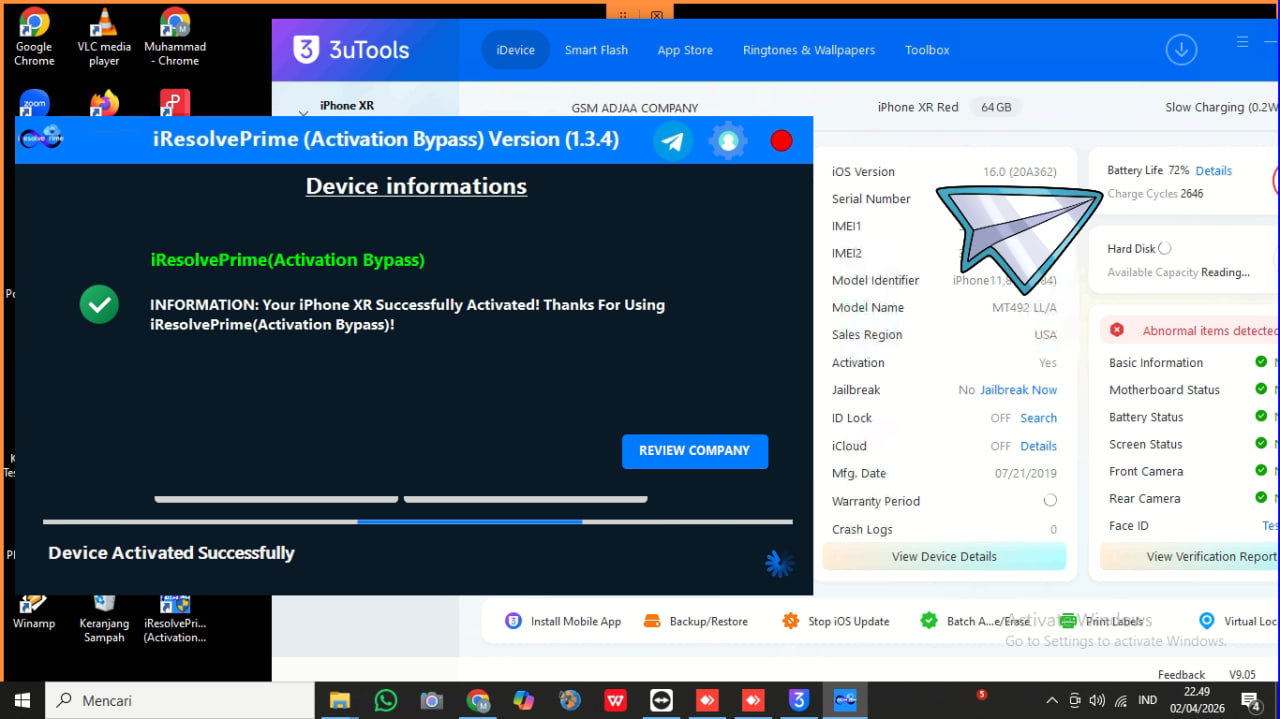1280x719 pixels.
Task: Open the 3uTools taskbar icon
Action: [798, 701]
